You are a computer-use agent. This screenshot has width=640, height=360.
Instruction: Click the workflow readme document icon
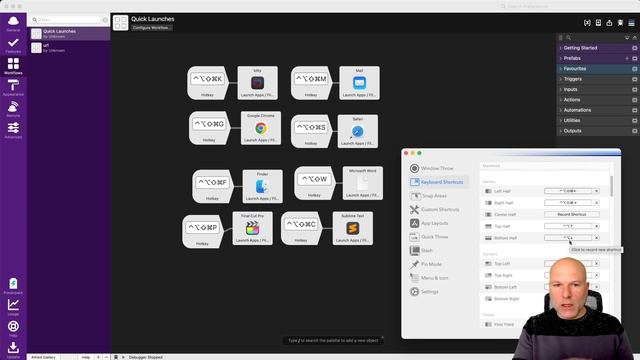coord(598,23)
